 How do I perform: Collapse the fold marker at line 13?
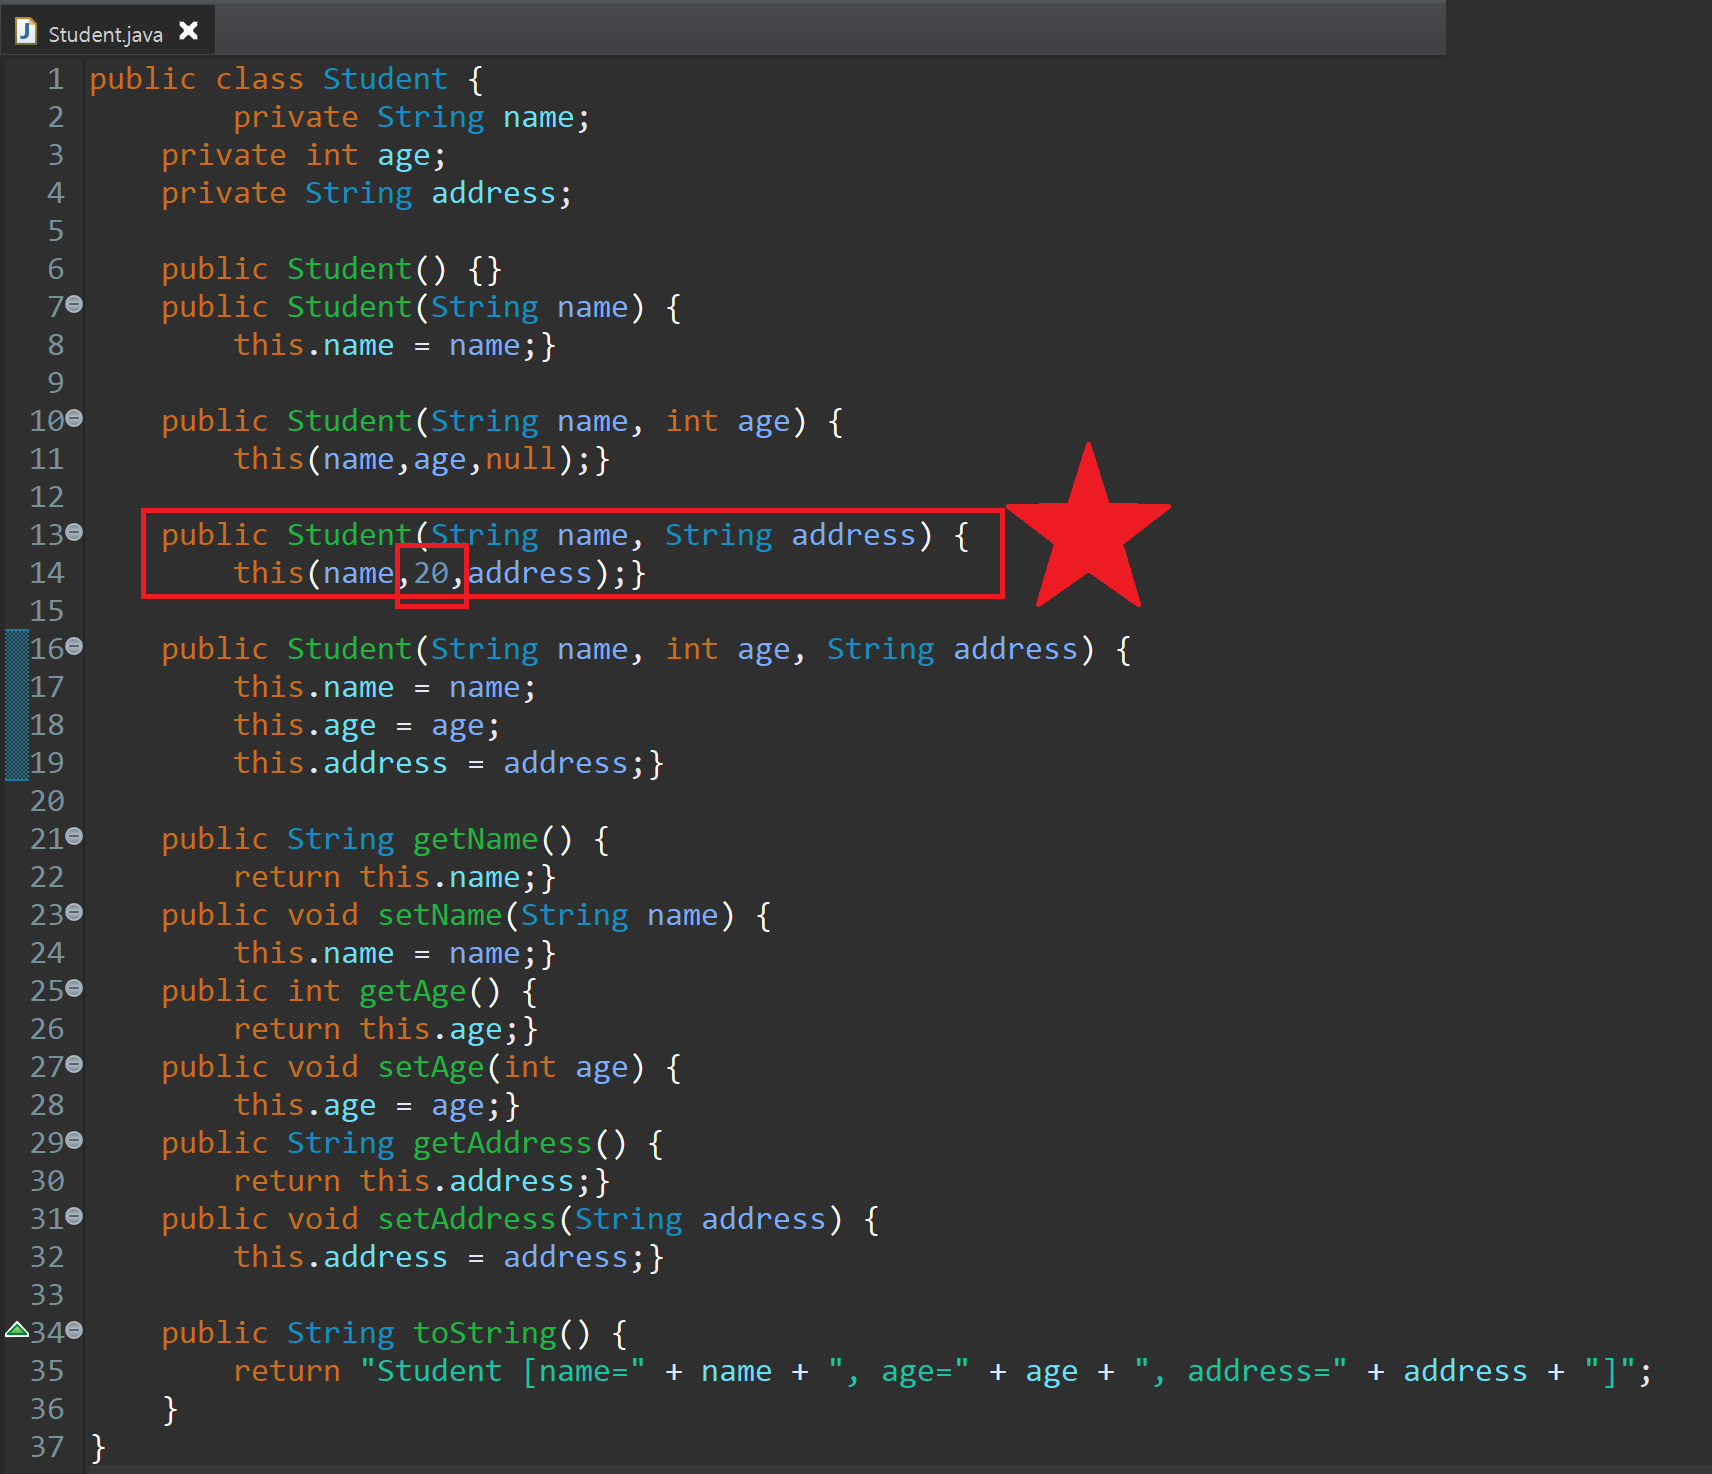[74, 532]
